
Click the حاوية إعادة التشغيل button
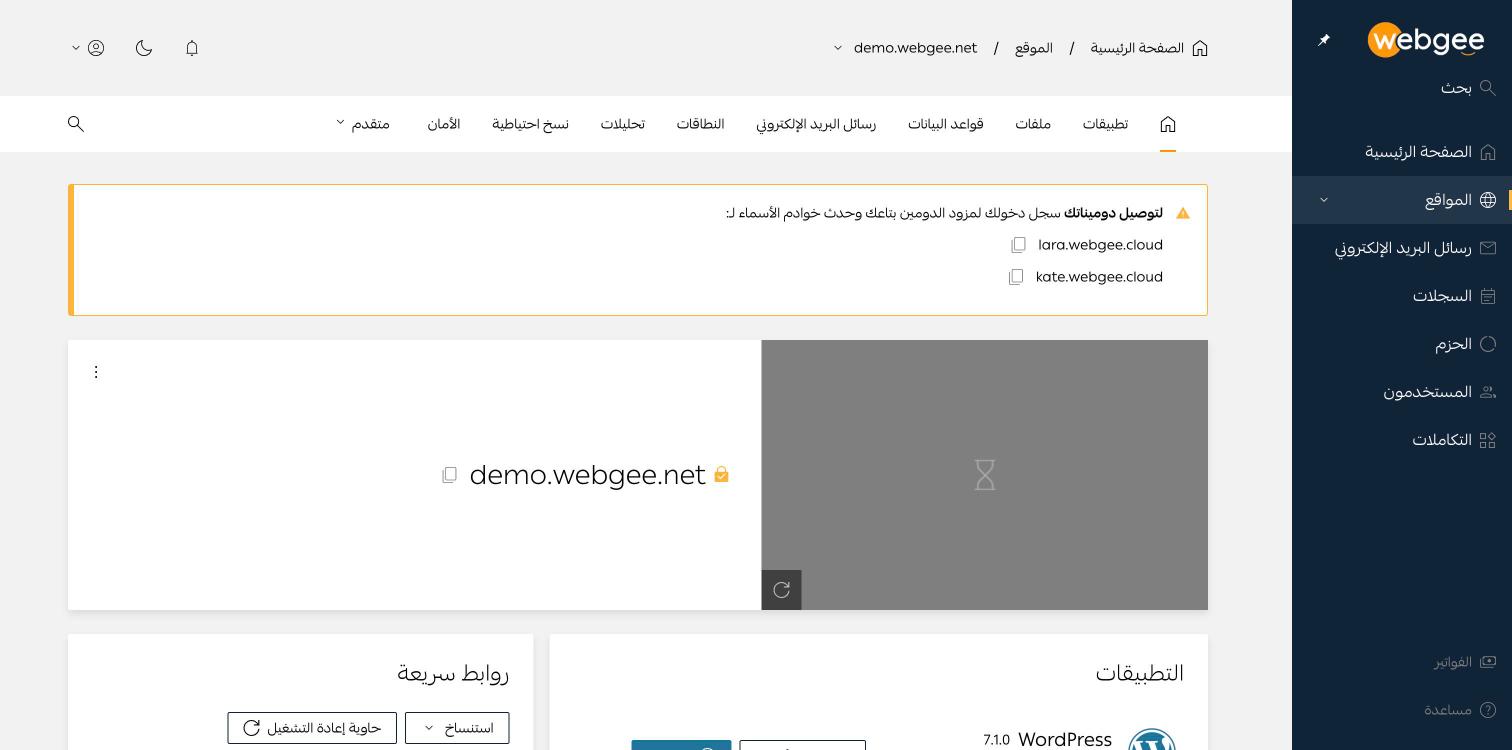[312, 728]
